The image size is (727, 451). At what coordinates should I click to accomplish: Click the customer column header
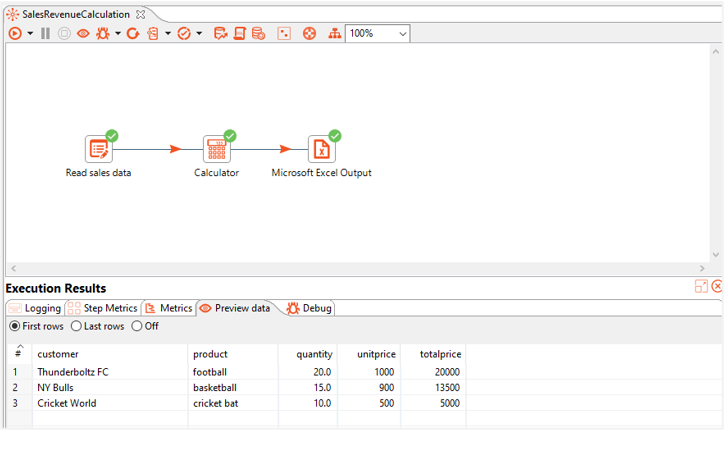coord(58,354)
